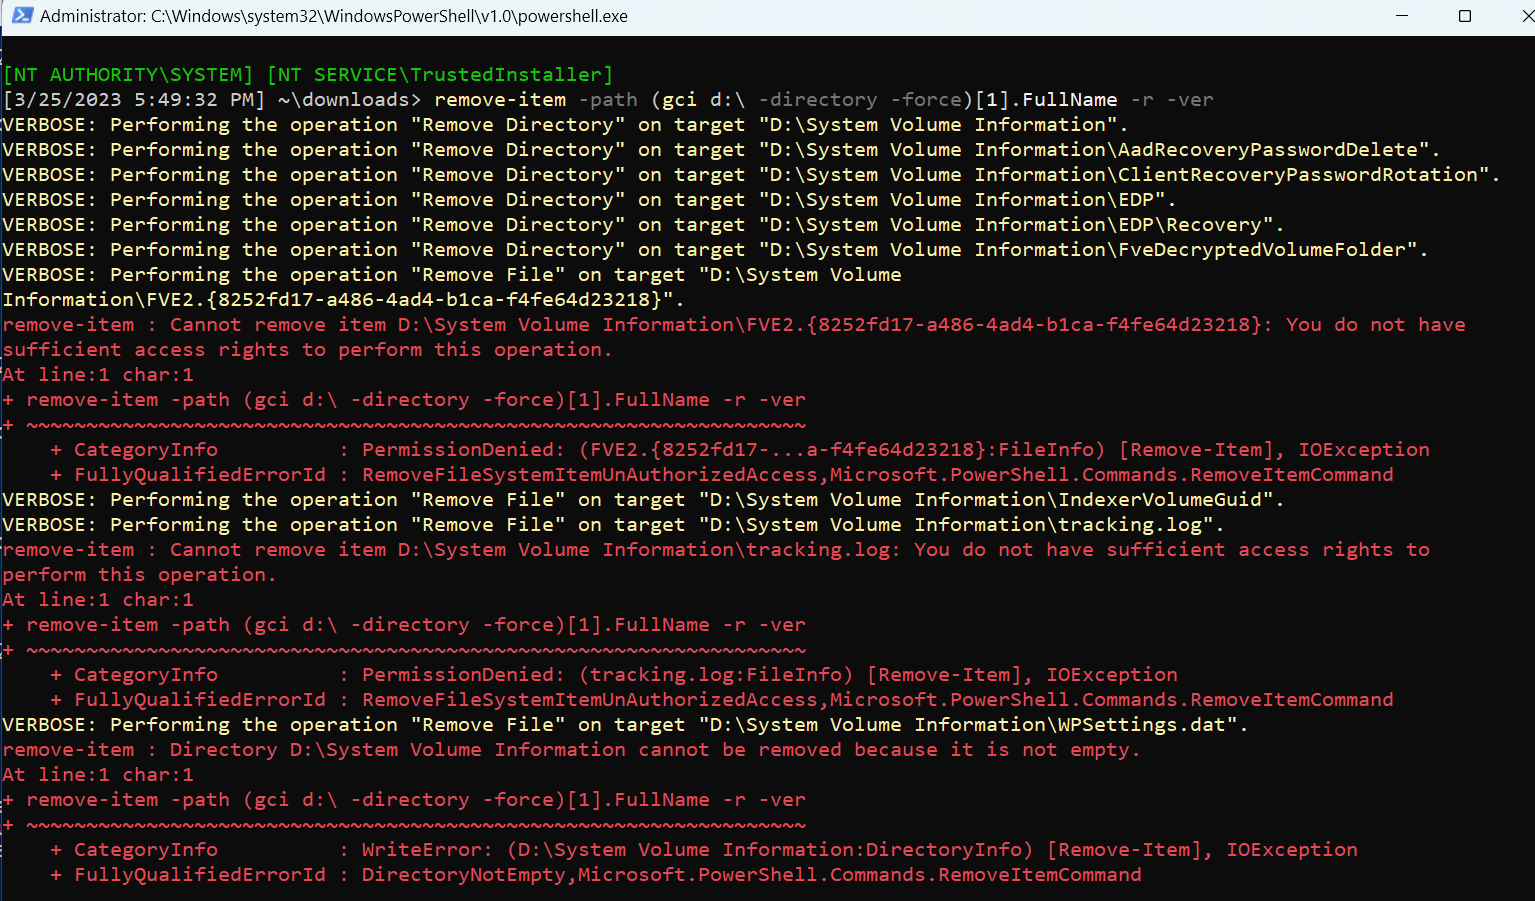Click red text 'perform this operation.' line

click(x=139, y=575)
